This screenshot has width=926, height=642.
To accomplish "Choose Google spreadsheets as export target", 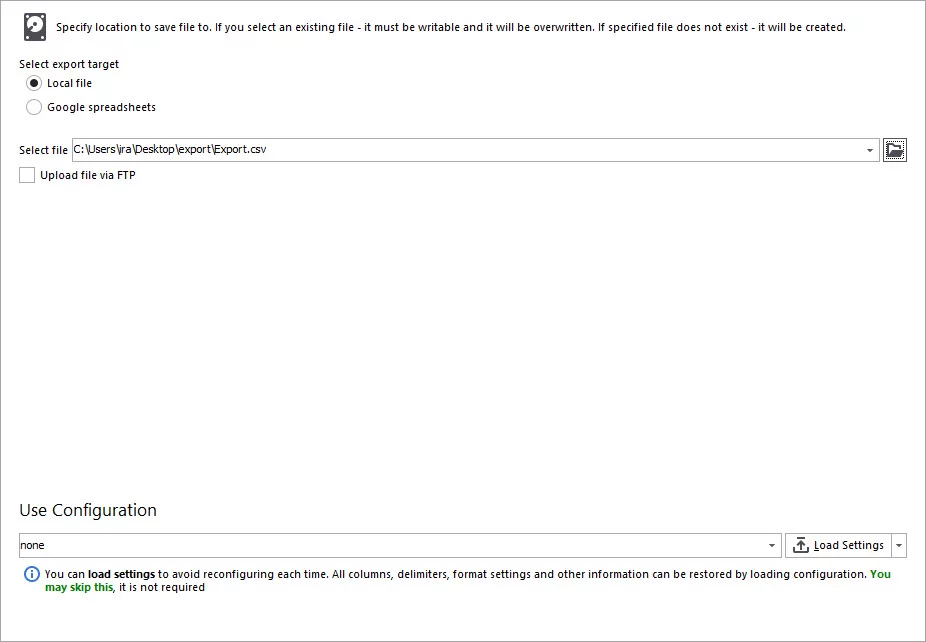I will click(x=34, y=107).
